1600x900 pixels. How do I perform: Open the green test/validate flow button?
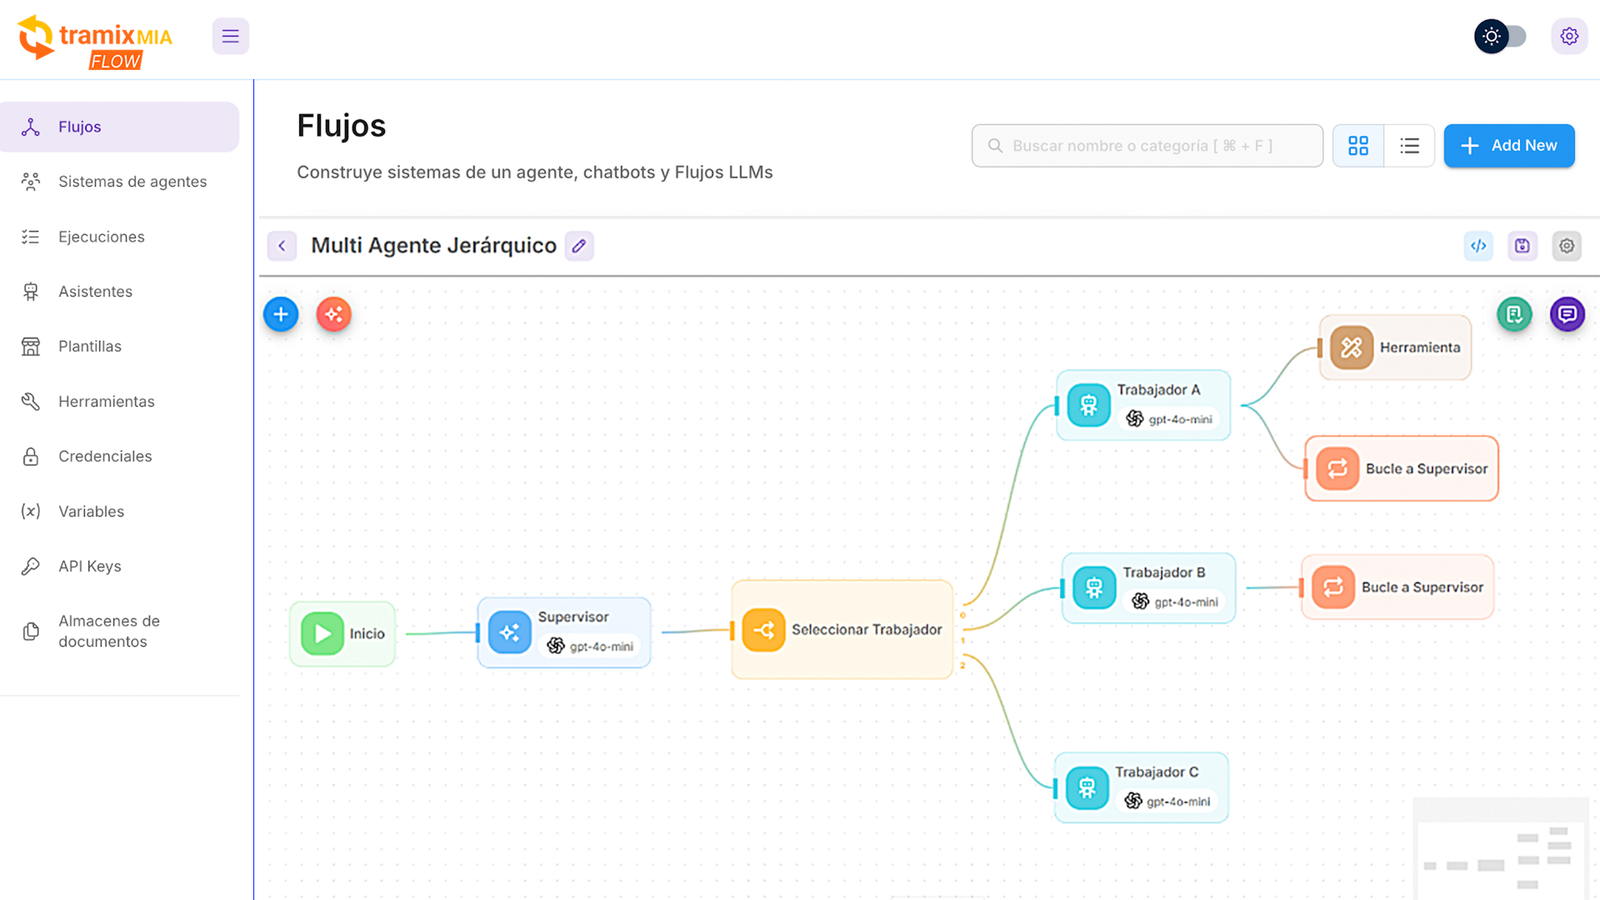(x=1514, y=314)
